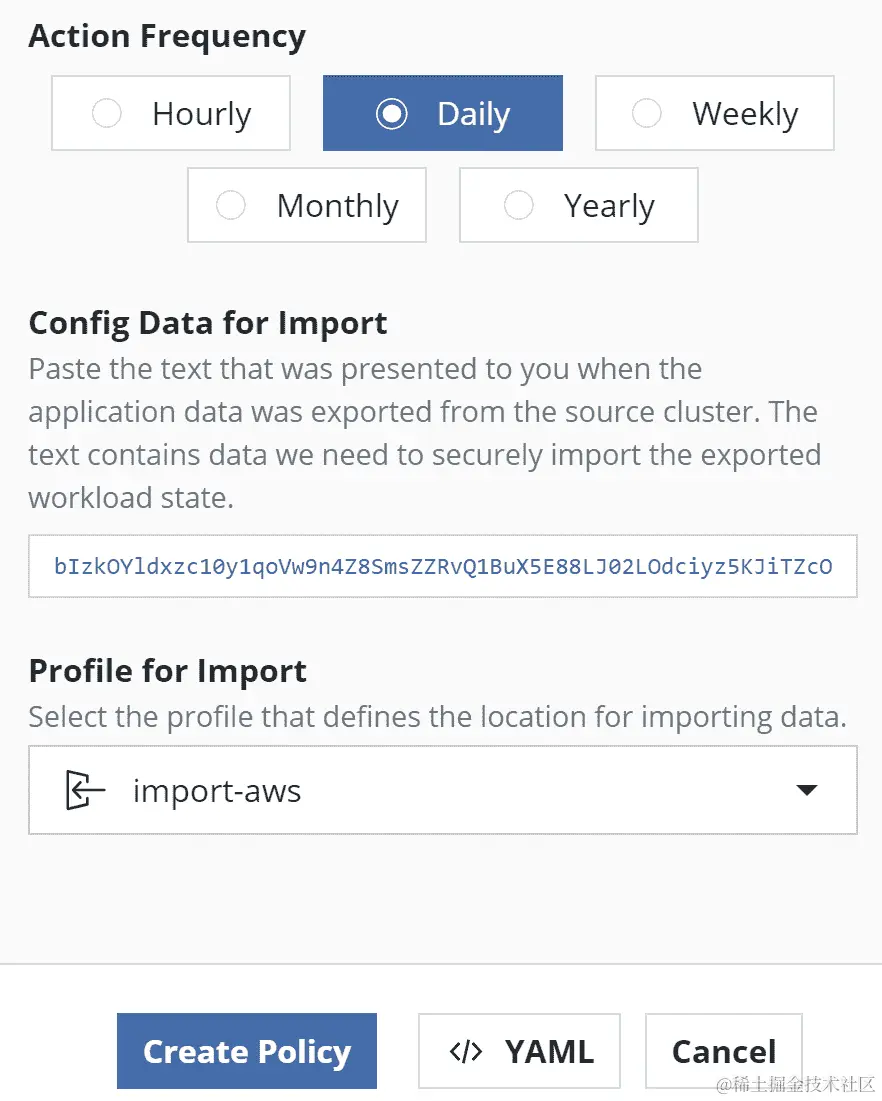Click the config data description paragraph
Screen dimensions: 882x1101
(424, 433)
